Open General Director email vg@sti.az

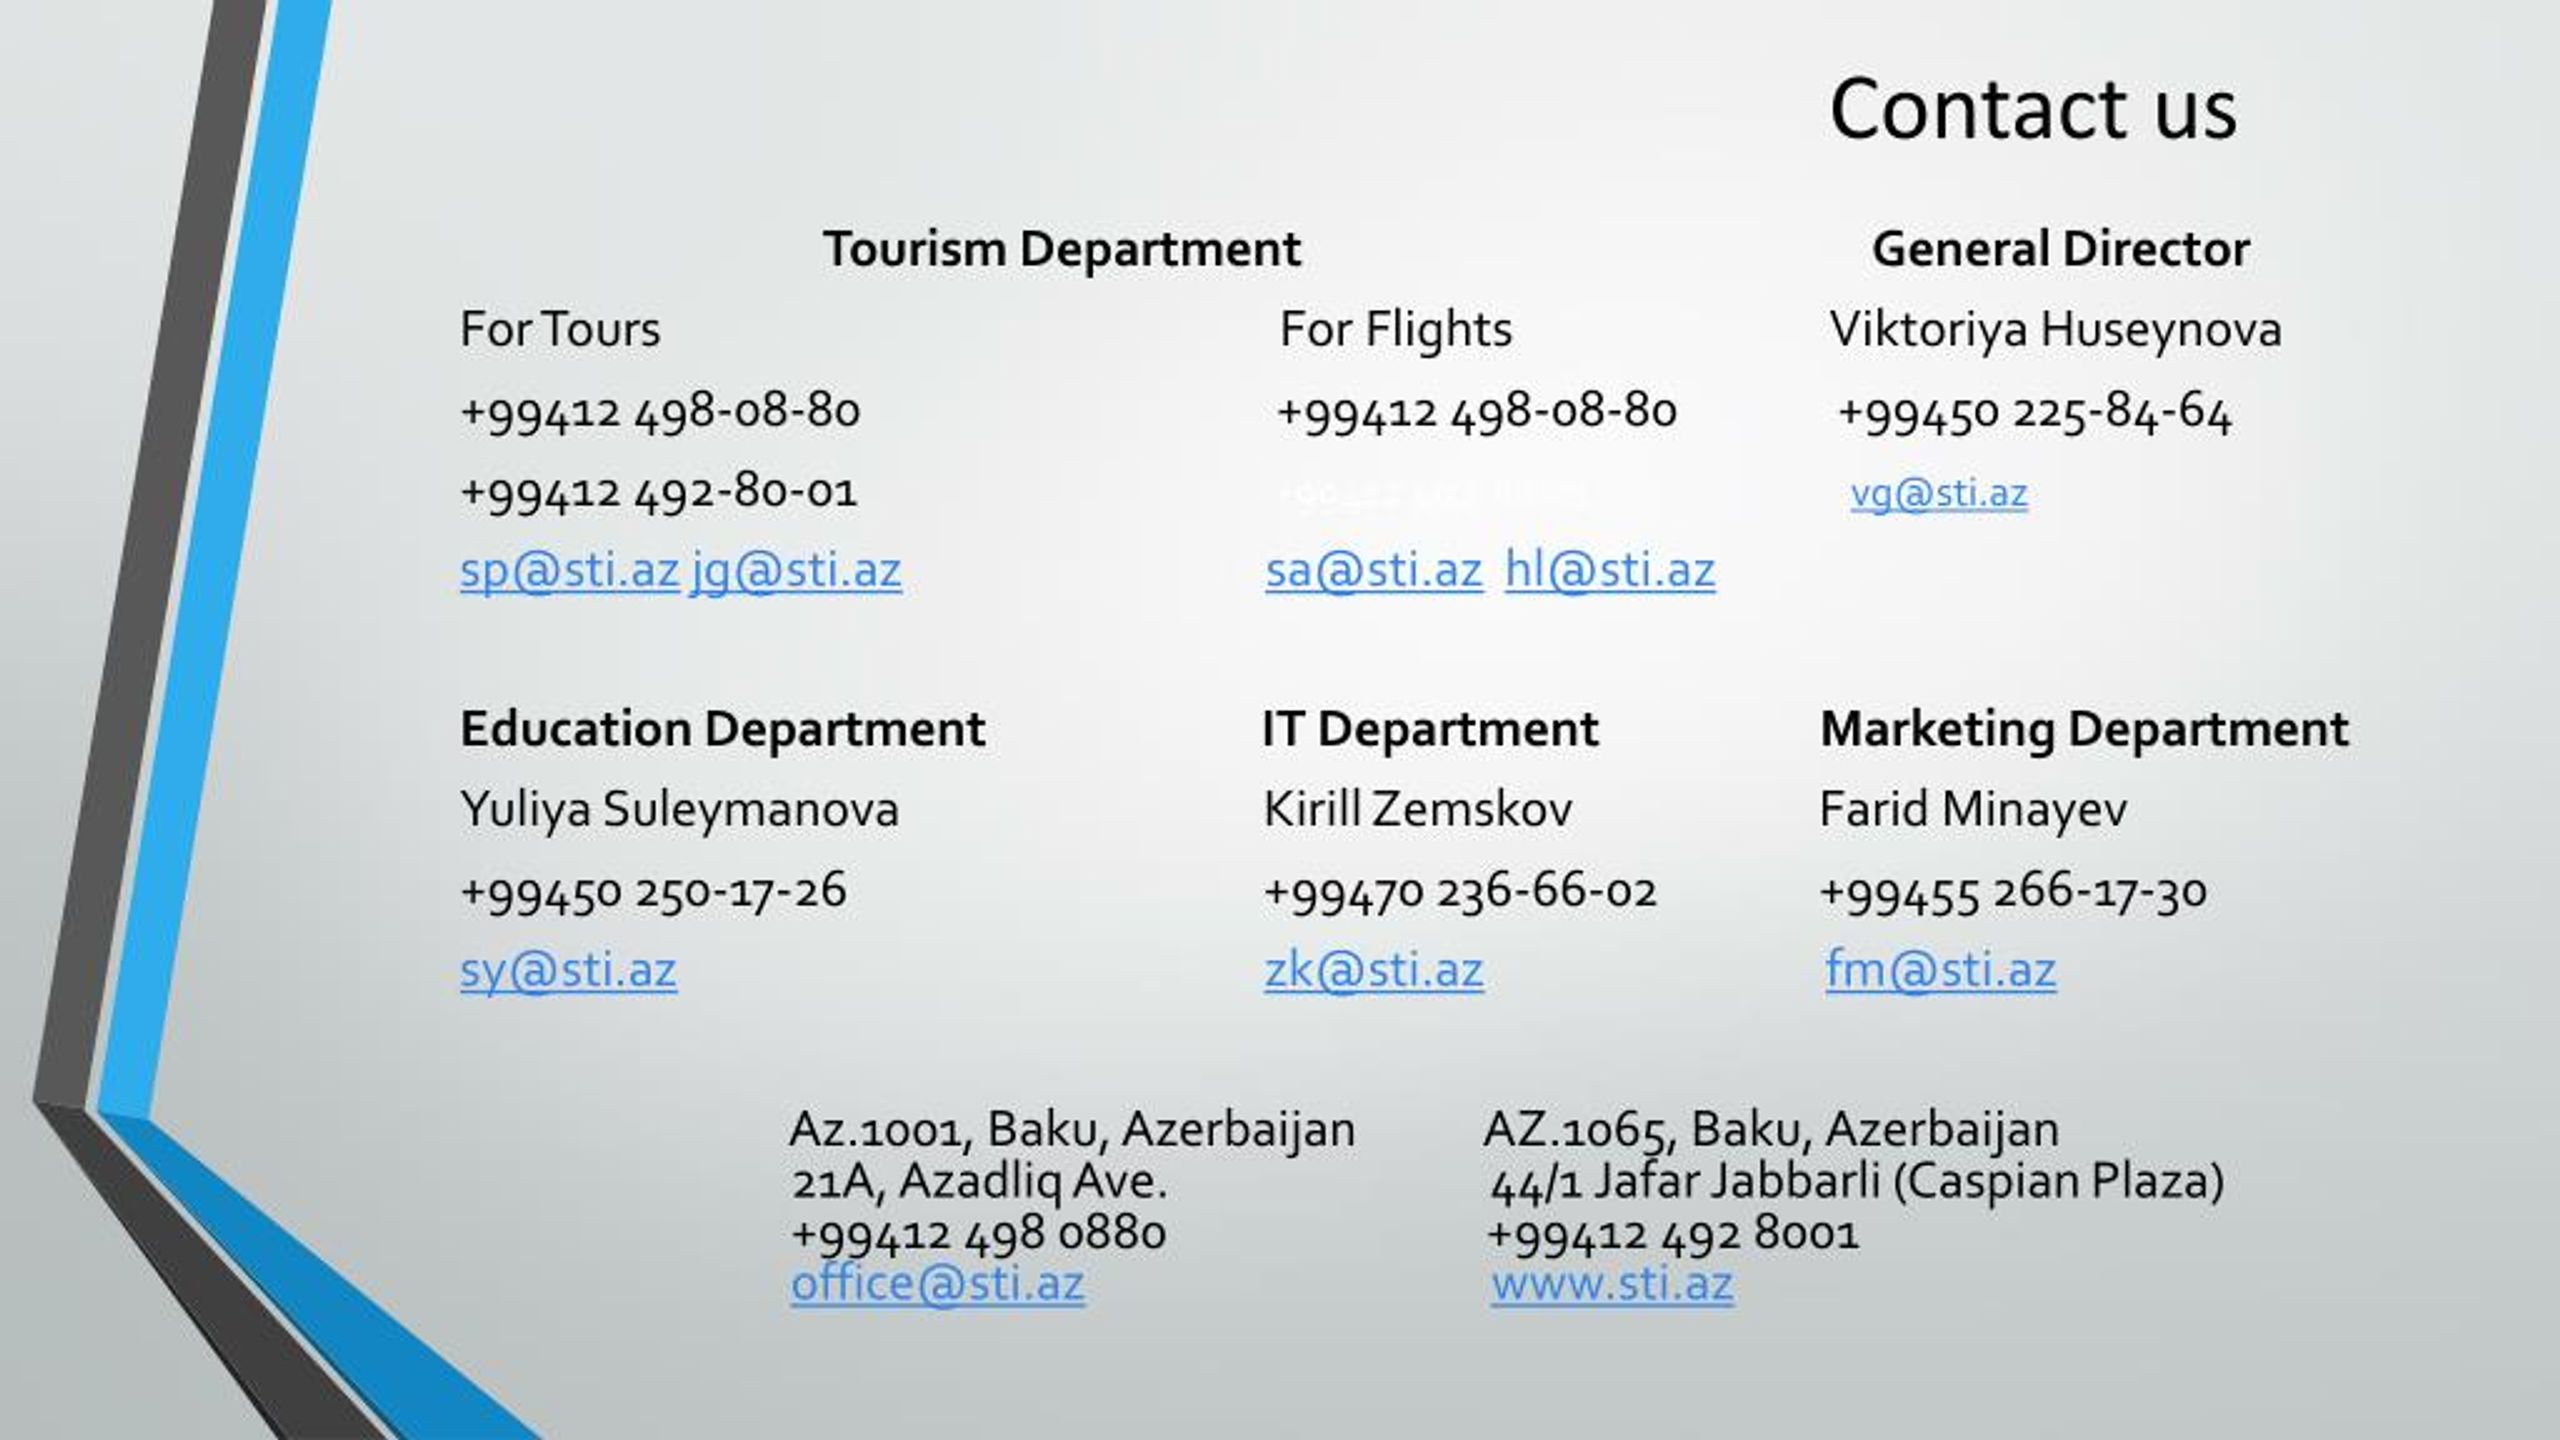(x=1939, y=494)
